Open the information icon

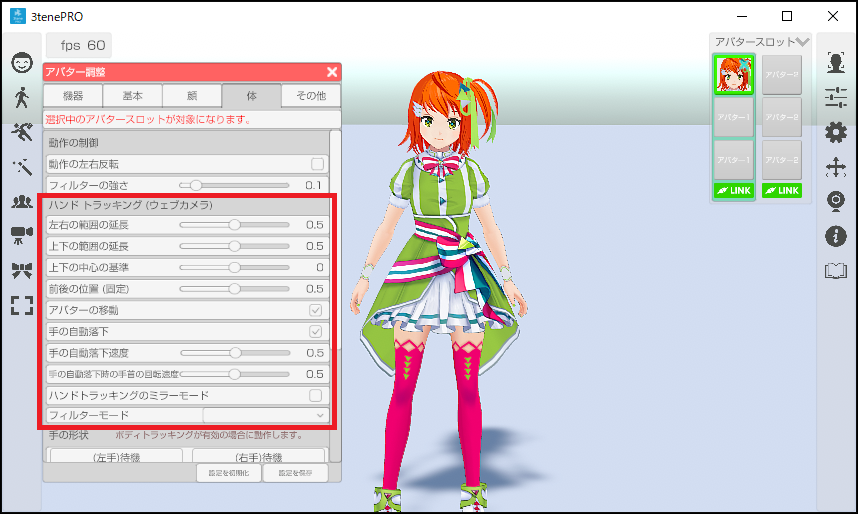[836, 236]
